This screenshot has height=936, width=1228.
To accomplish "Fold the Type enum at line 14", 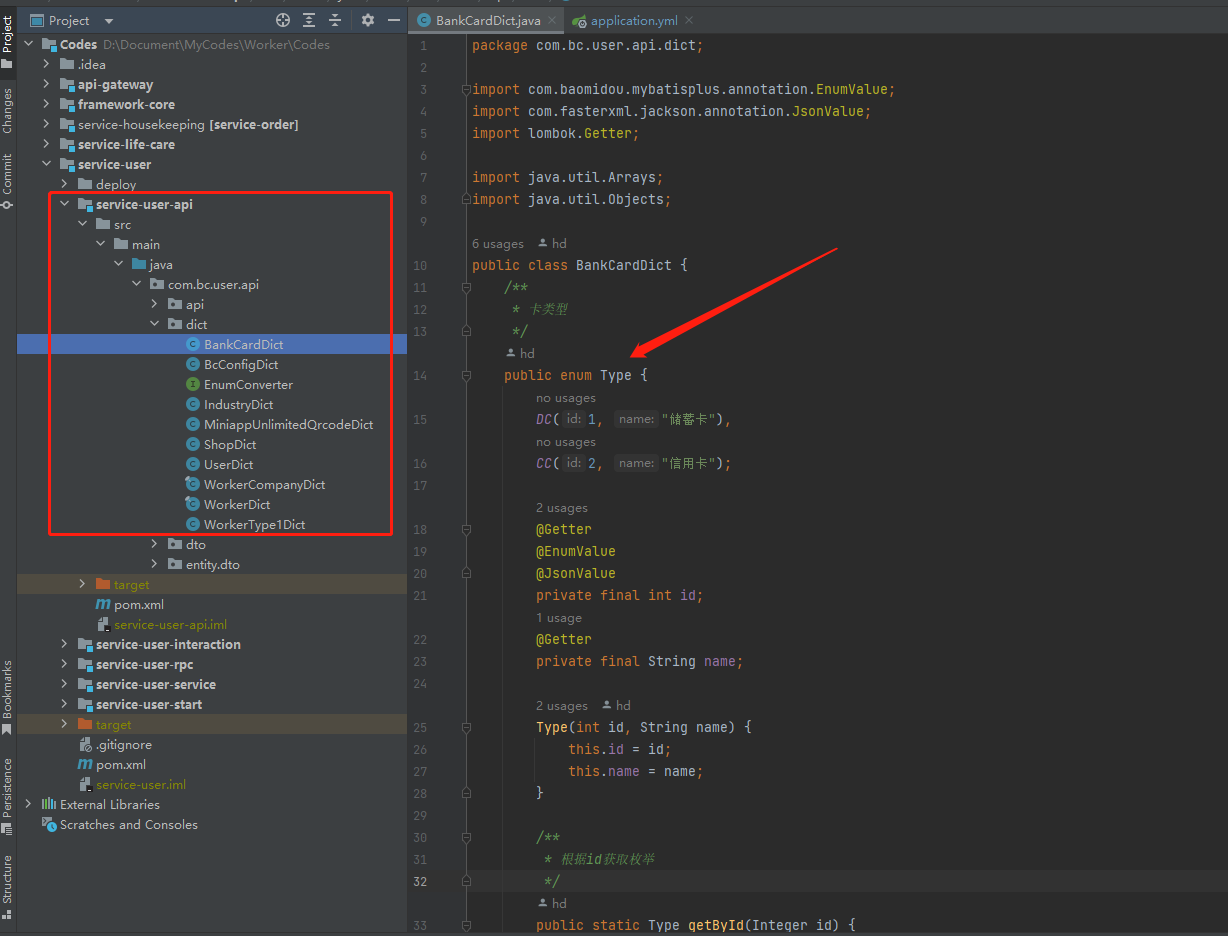I will pyautogui.click(x=466, y=375).
